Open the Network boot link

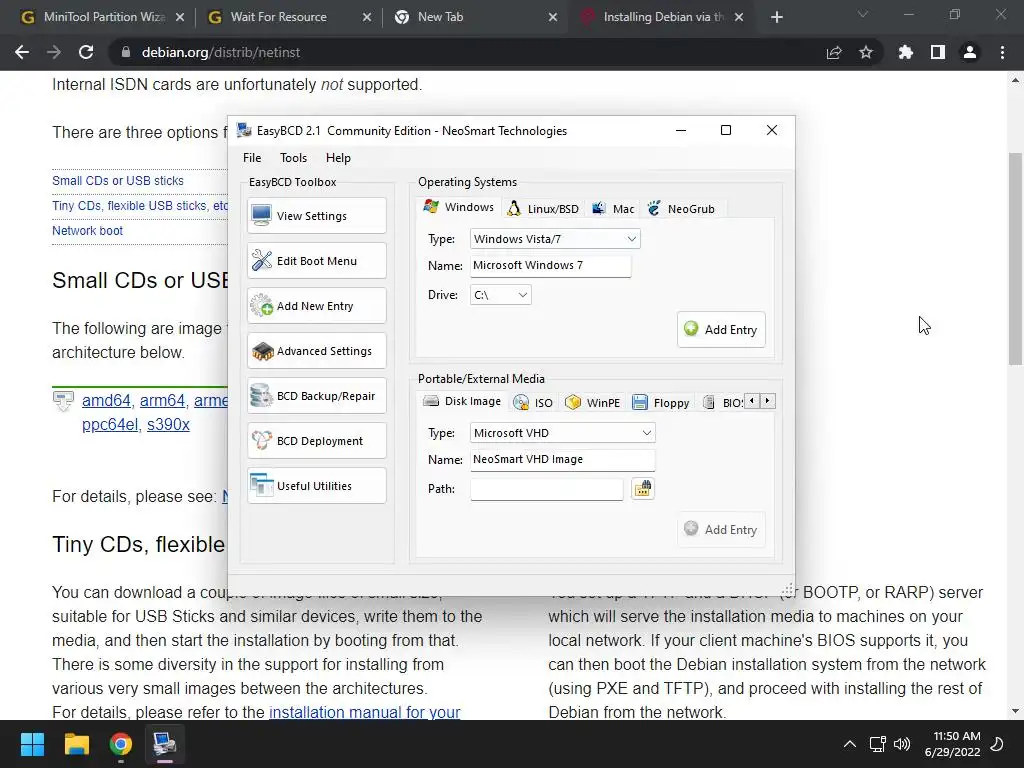[x=88, y=231]
